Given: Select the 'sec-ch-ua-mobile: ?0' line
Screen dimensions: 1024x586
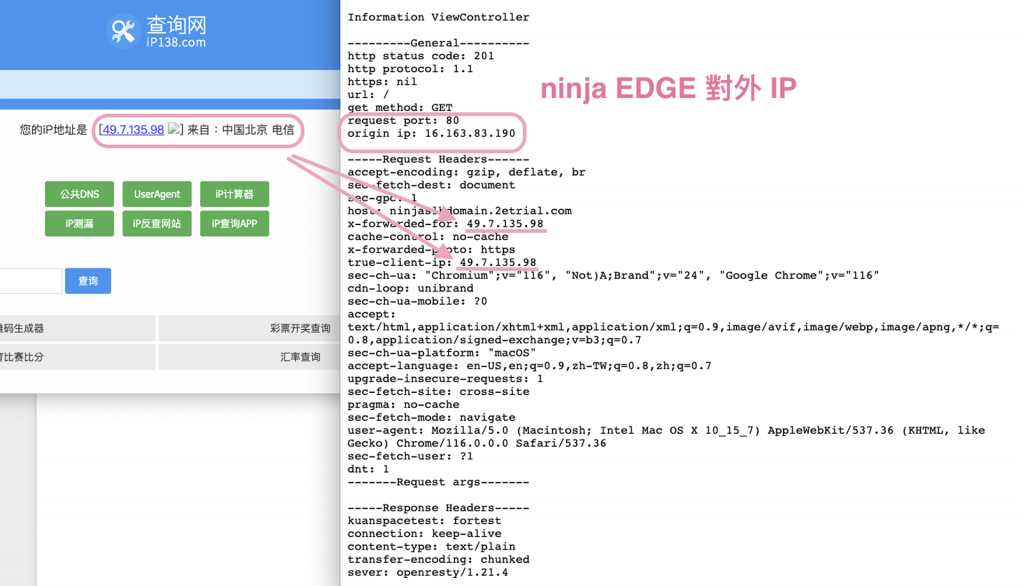Looking at the screenshot, I should pyautogui.click(x=417, y=301).
